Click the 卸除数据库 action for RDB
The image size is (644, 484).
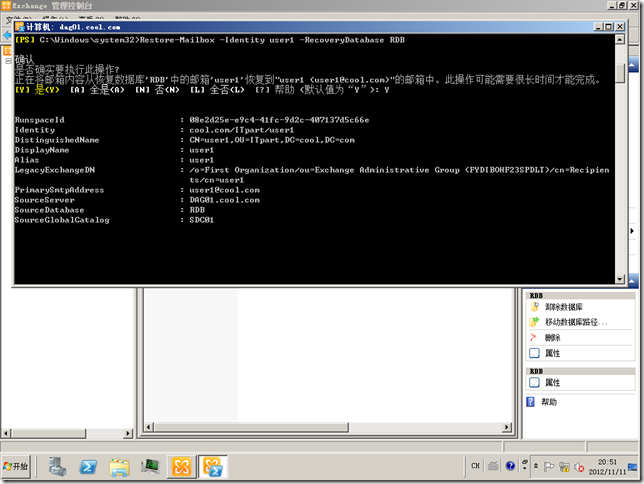click(563, 307)
